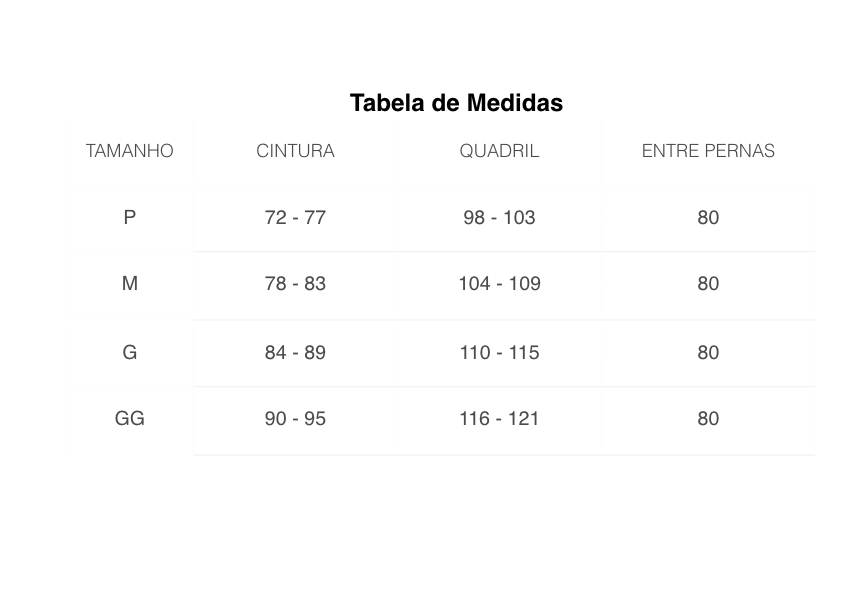Viewport: 859px width, 598px height.
Task: Select hip cell 110 - 115
Action: click(x=499, y=352)
